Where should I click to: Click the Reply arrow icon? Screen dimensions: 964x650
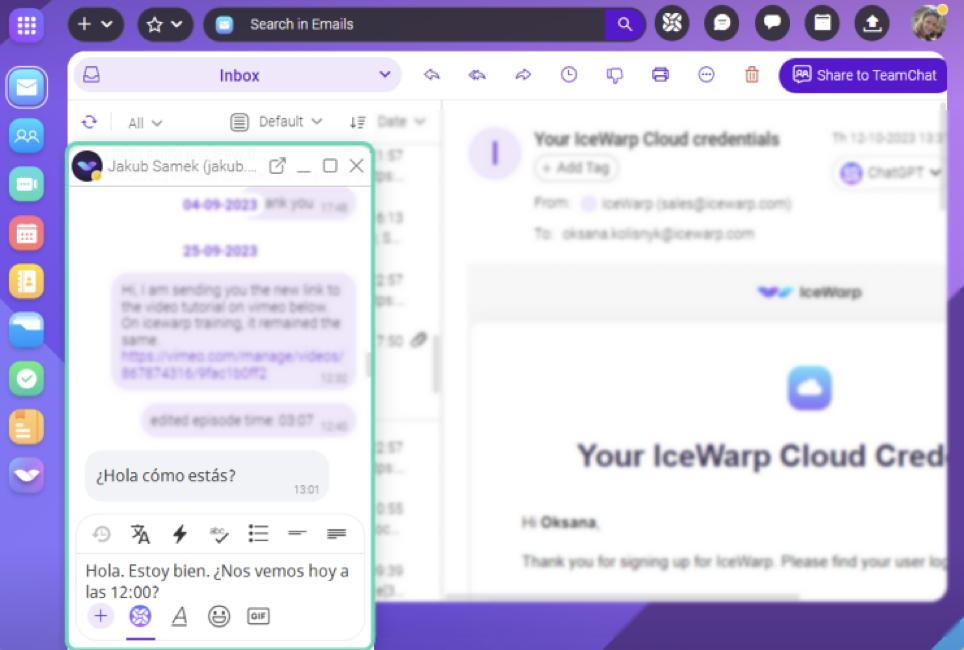tap(432, 75)
